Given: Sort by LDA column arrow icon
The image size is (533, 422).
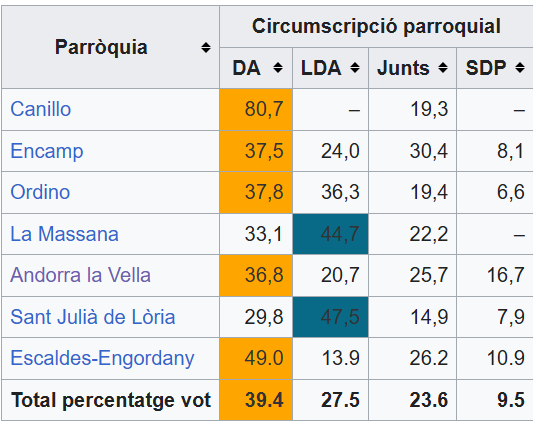Looking at the screenshot, I should click(355, 68).
